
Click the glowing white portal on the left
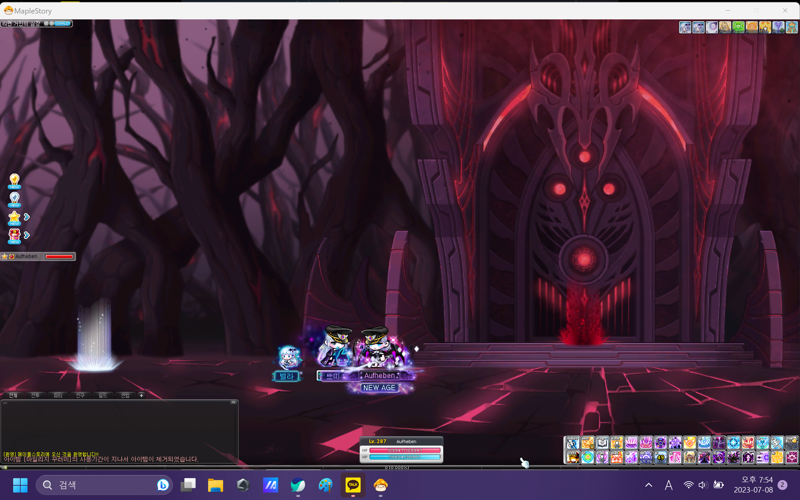pos(95,334)
